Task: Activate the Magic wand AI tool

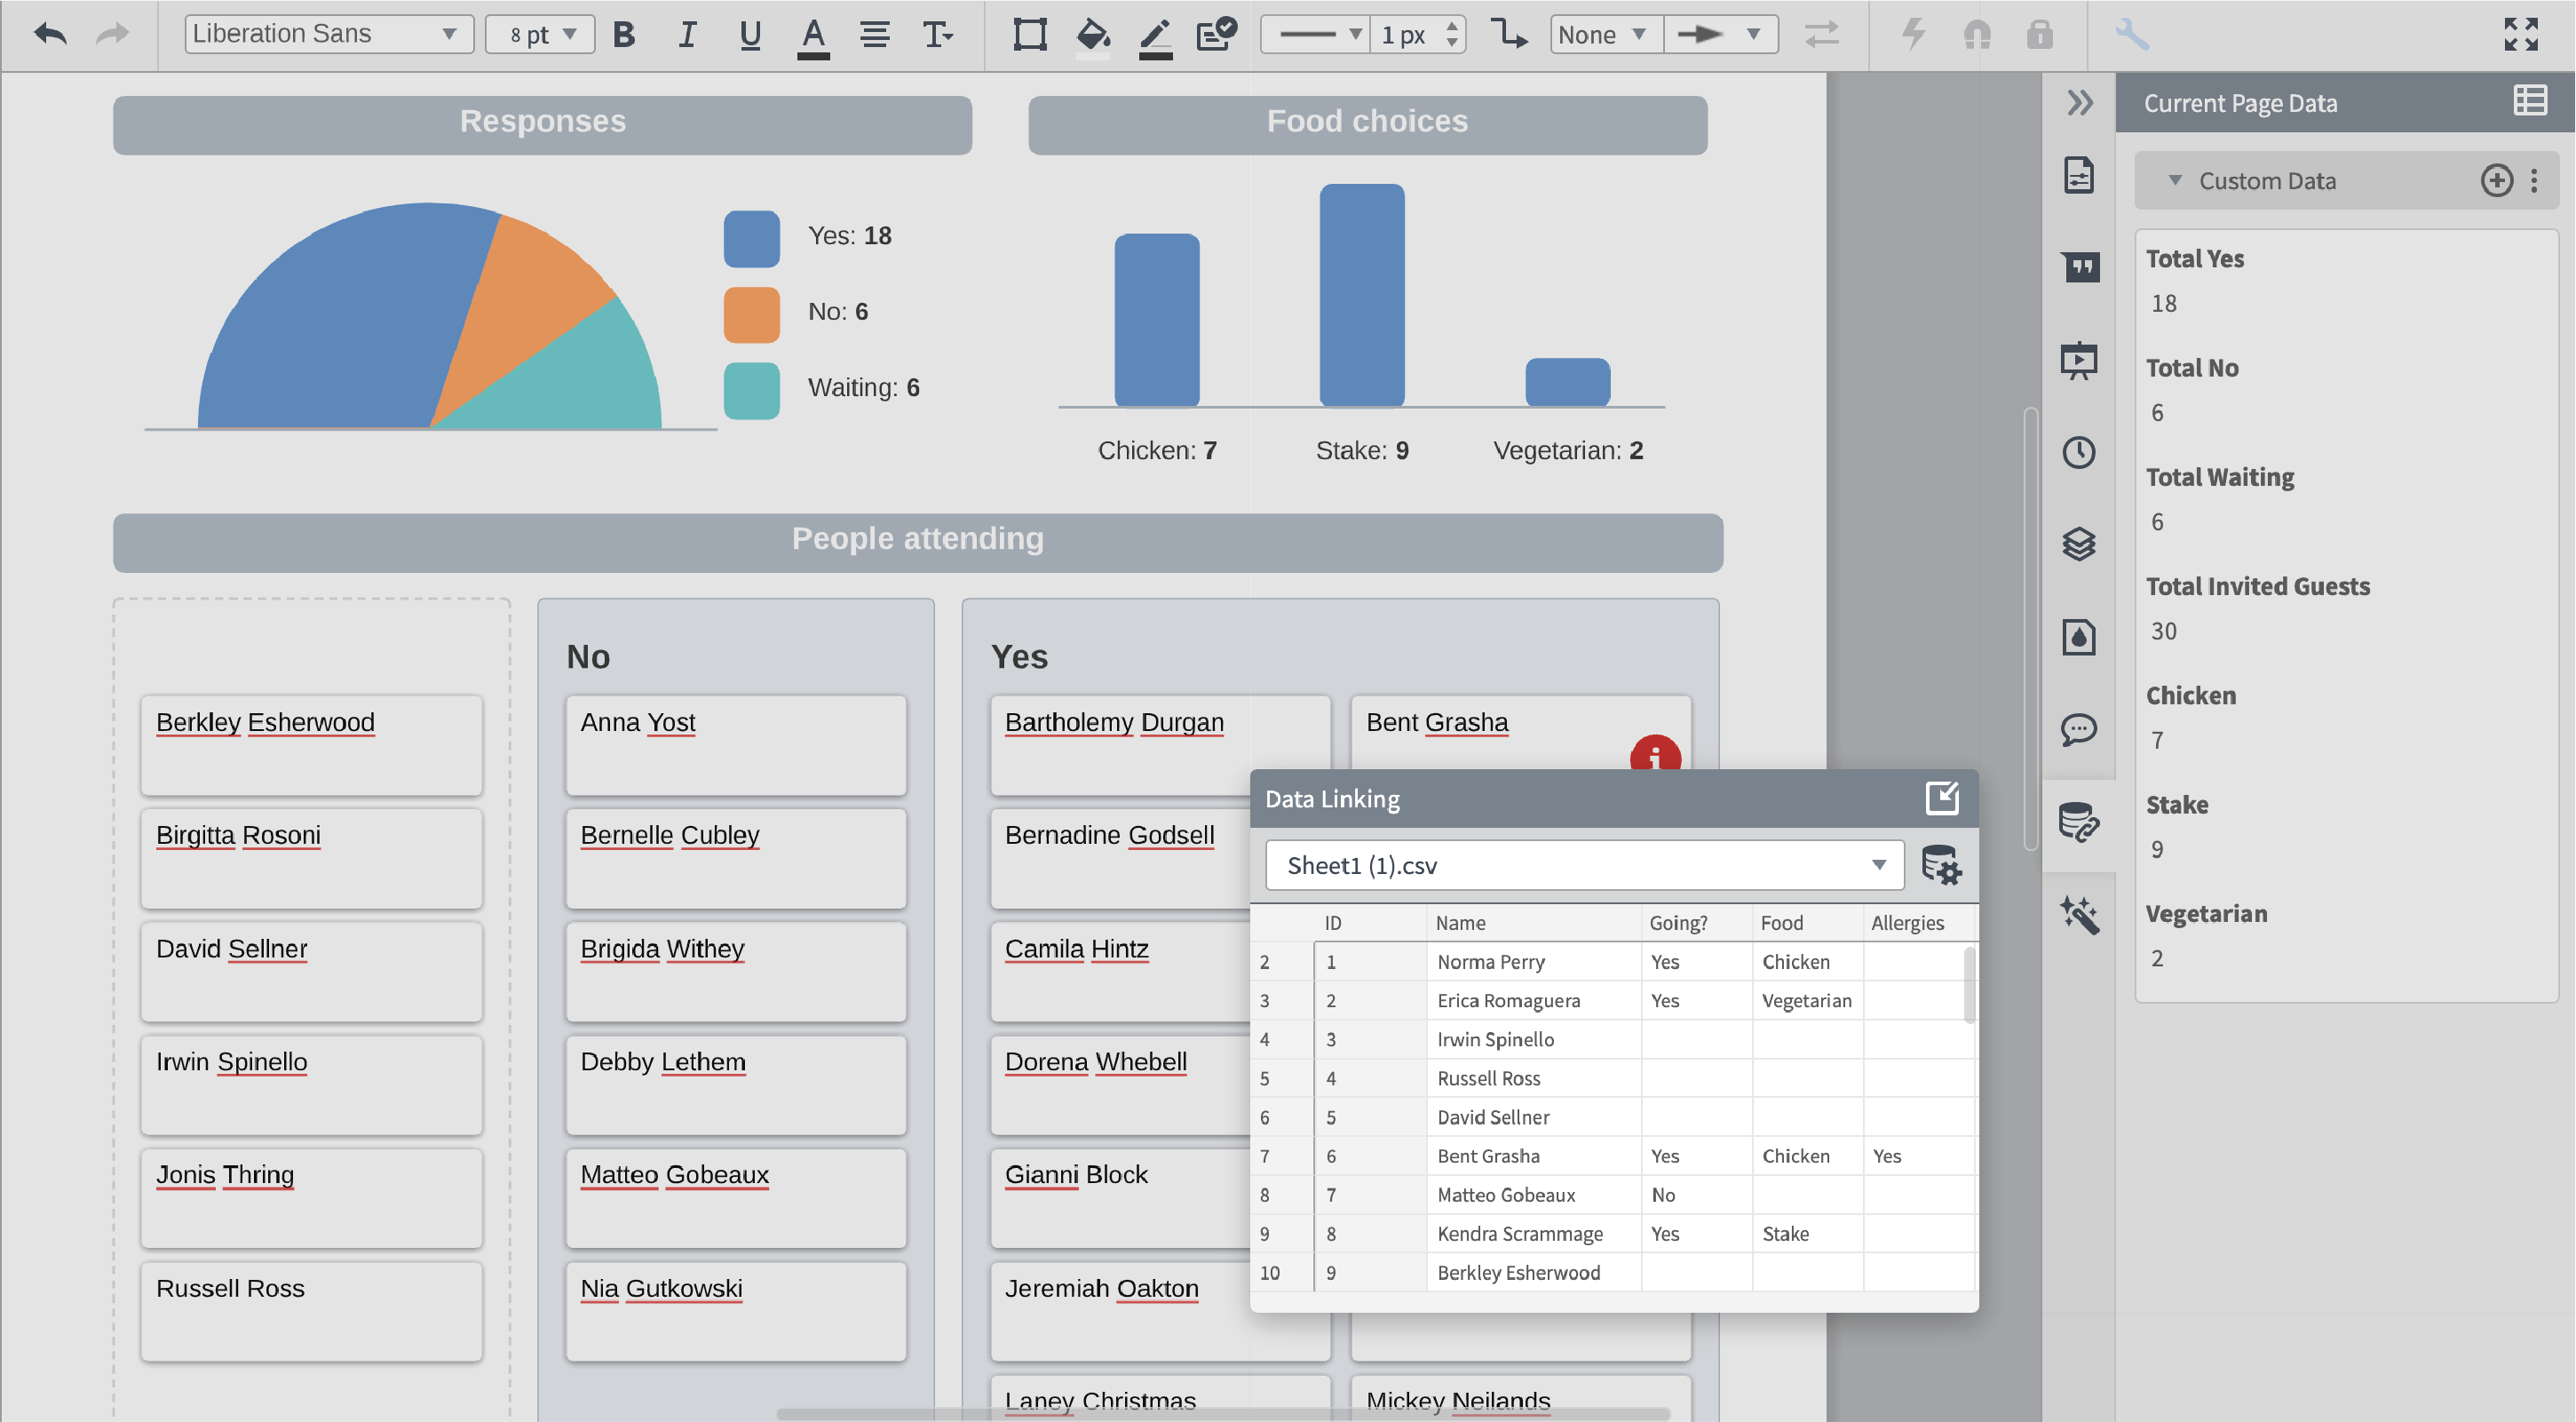Action: pos(2080,913)
